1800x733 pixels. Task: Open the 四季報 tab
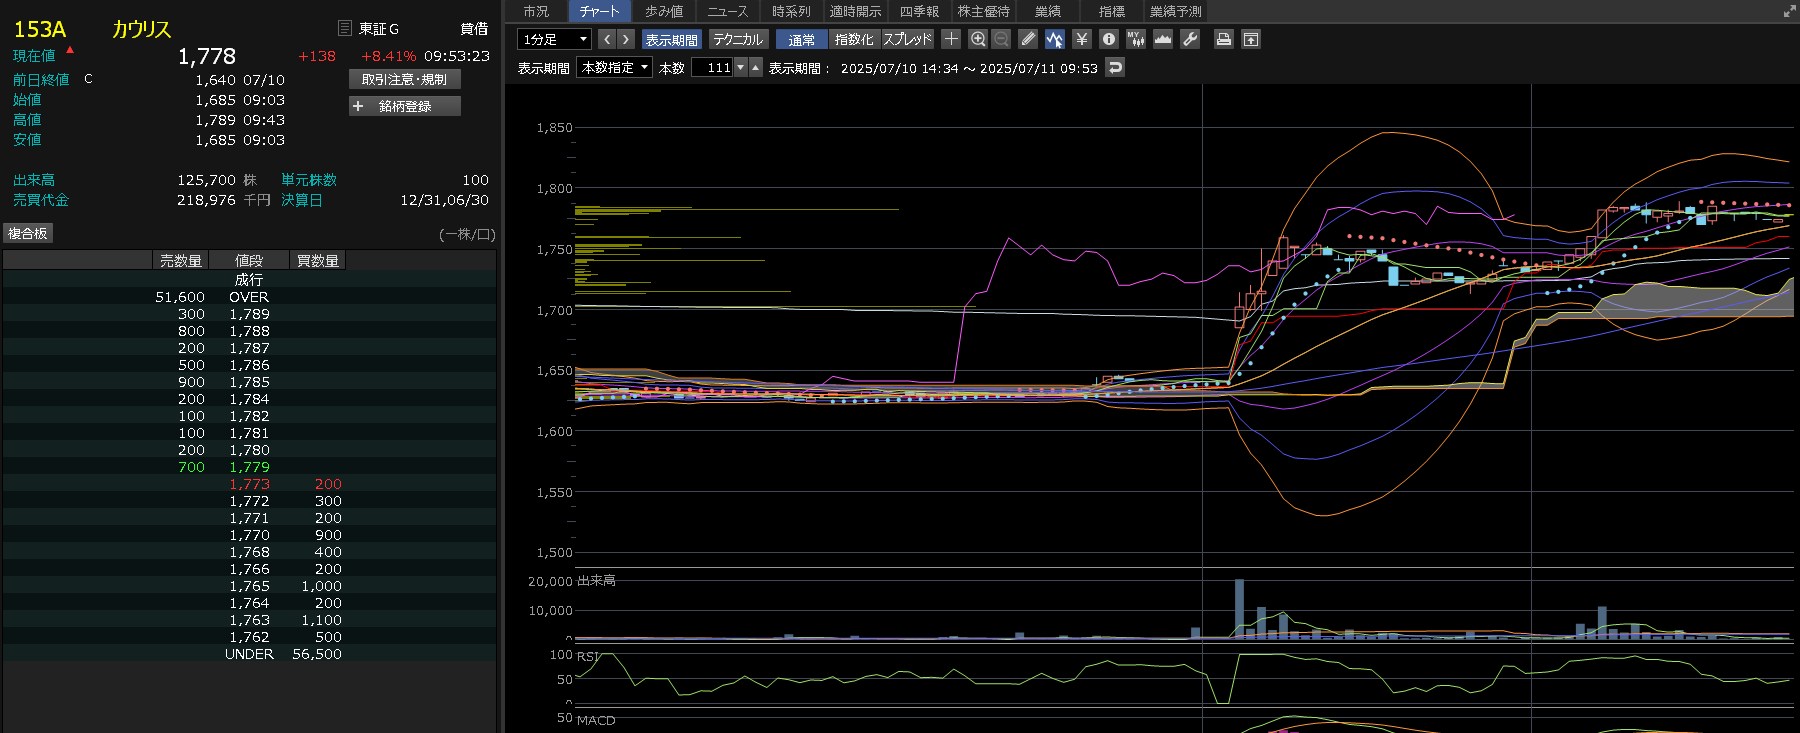point(919,11)
